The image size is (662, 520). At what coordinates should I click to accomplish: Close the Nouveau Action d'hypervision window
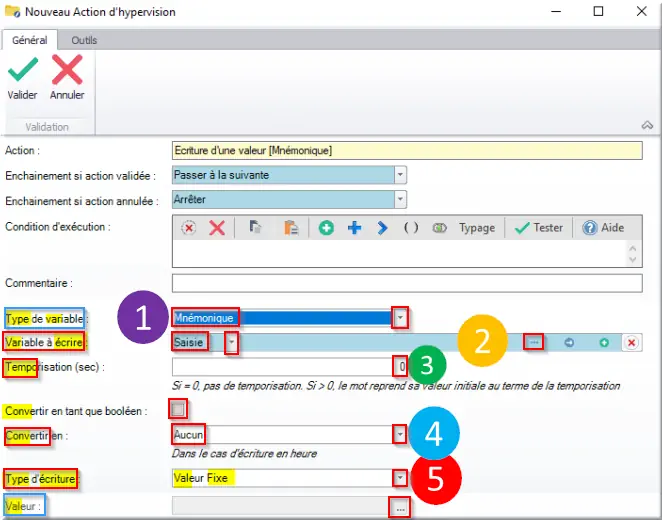click(x=642, y=11)
